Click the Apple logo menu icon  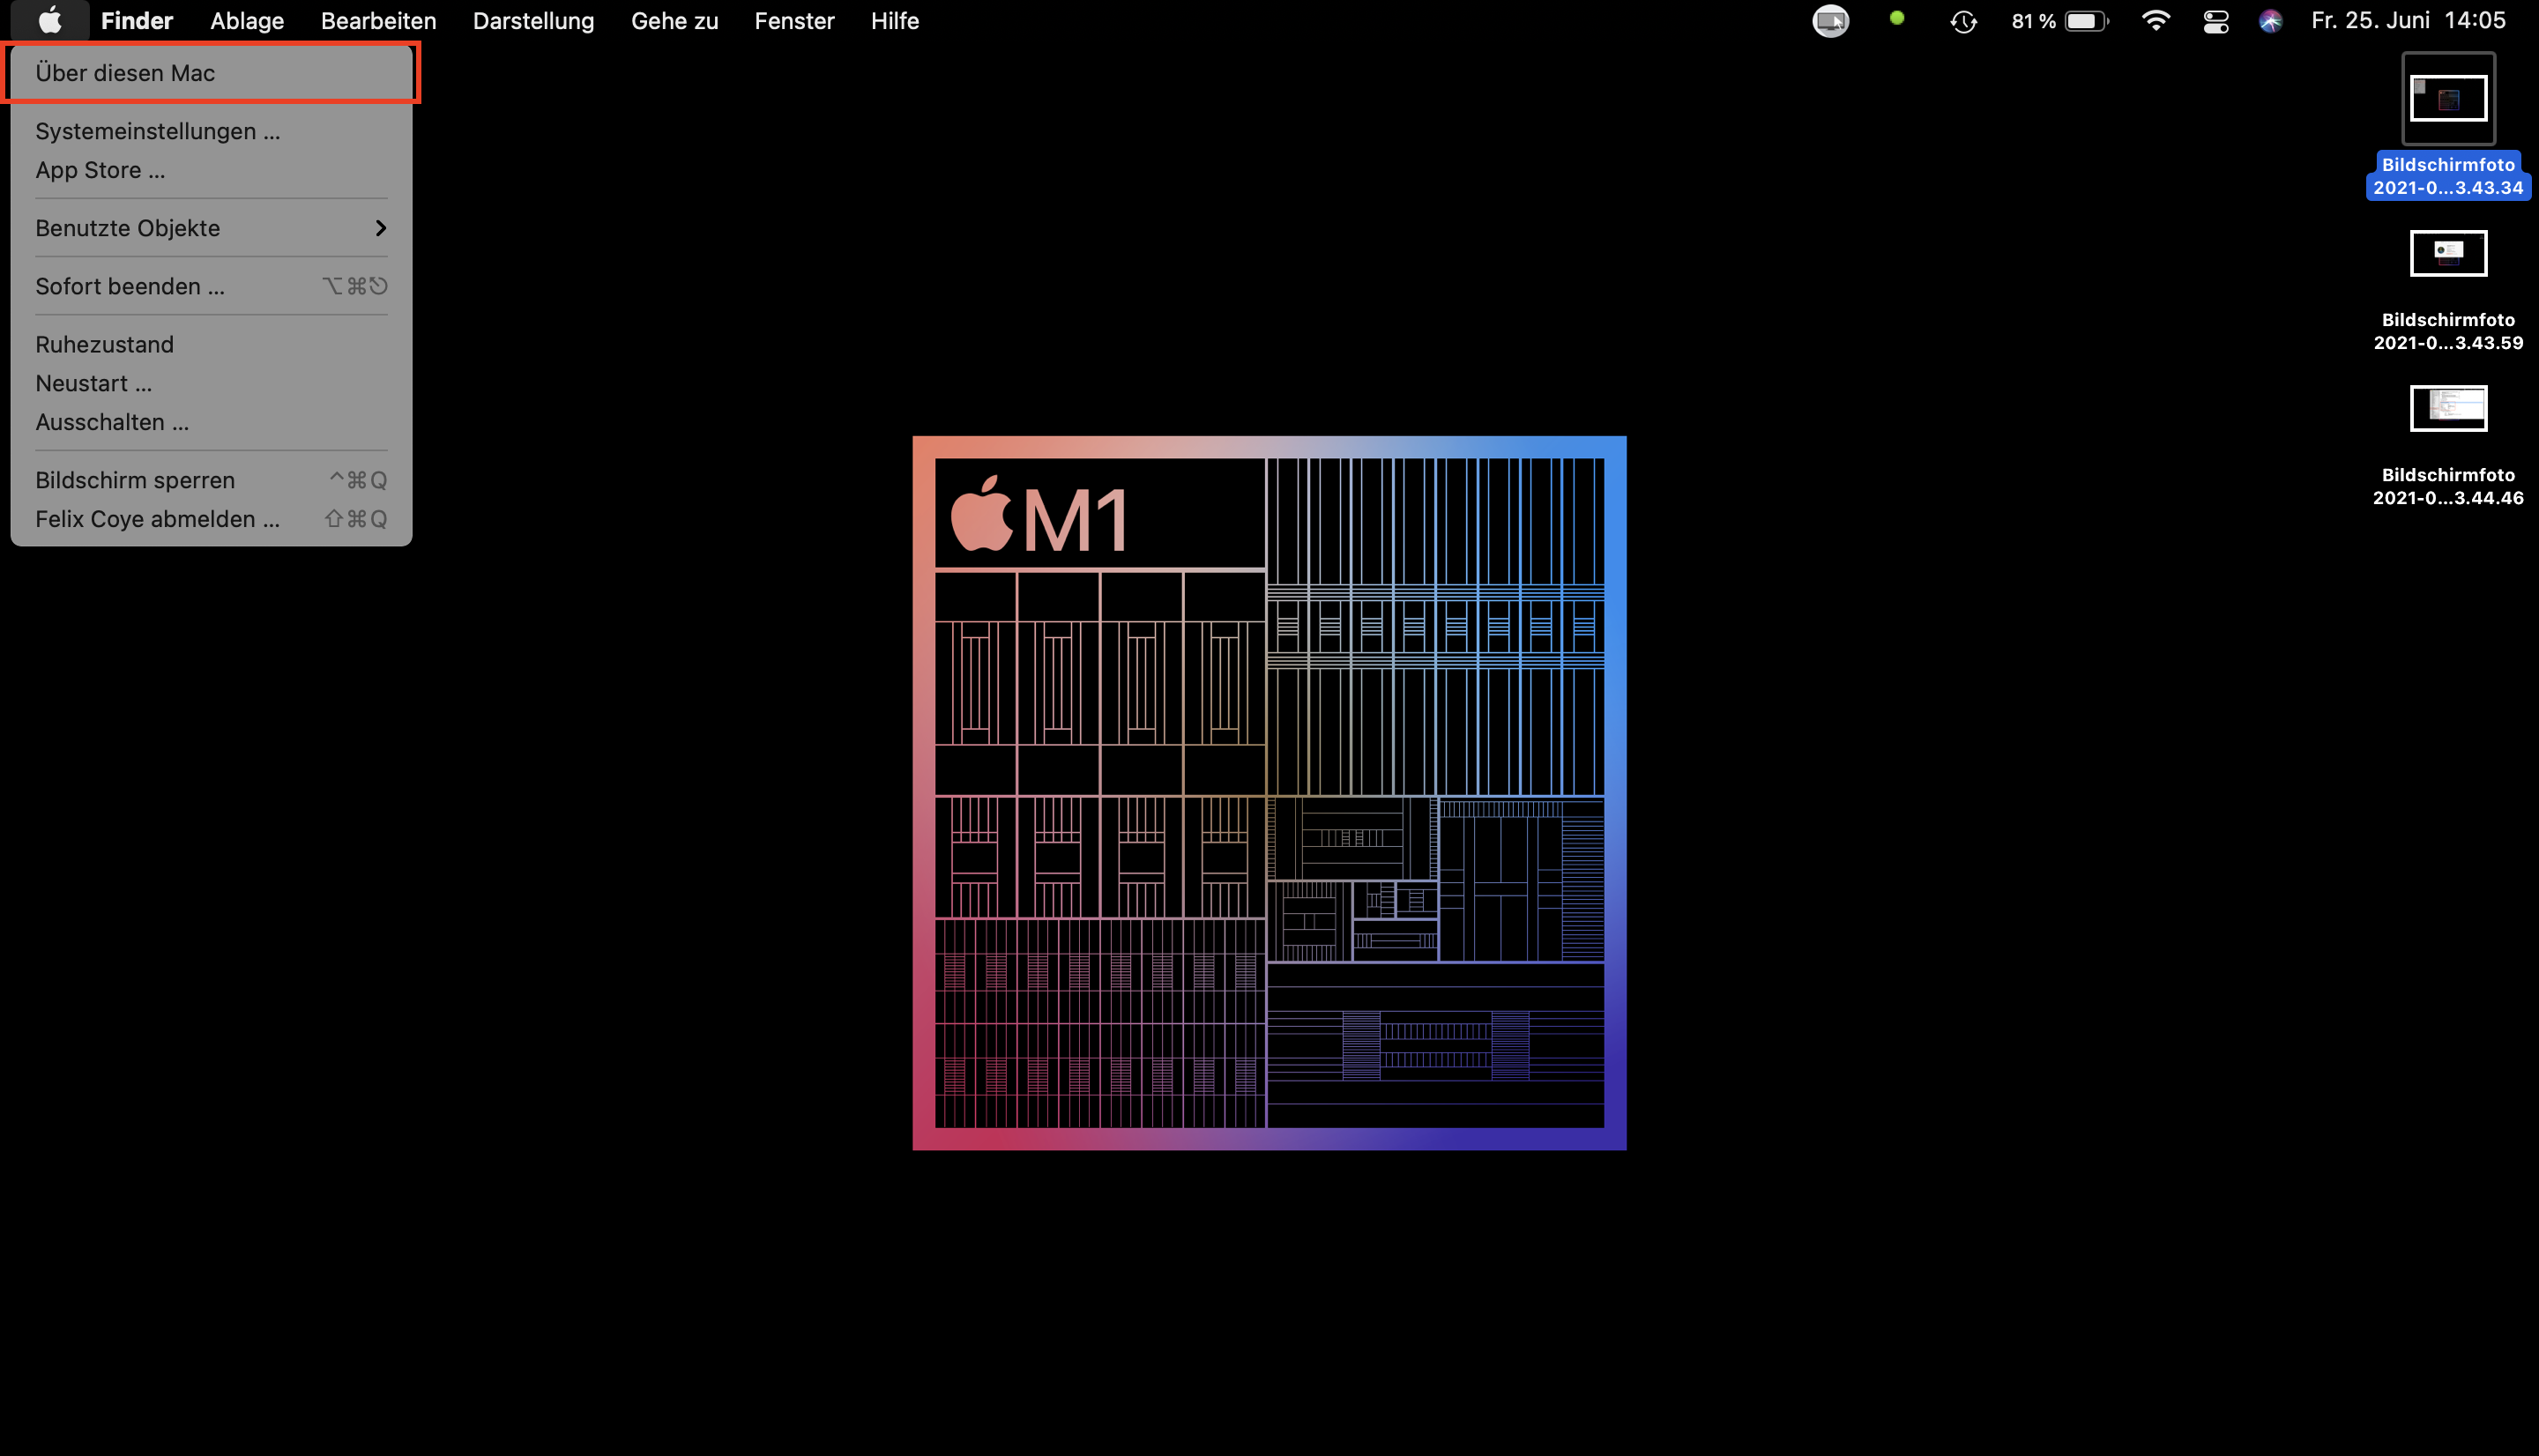[49, 21]
